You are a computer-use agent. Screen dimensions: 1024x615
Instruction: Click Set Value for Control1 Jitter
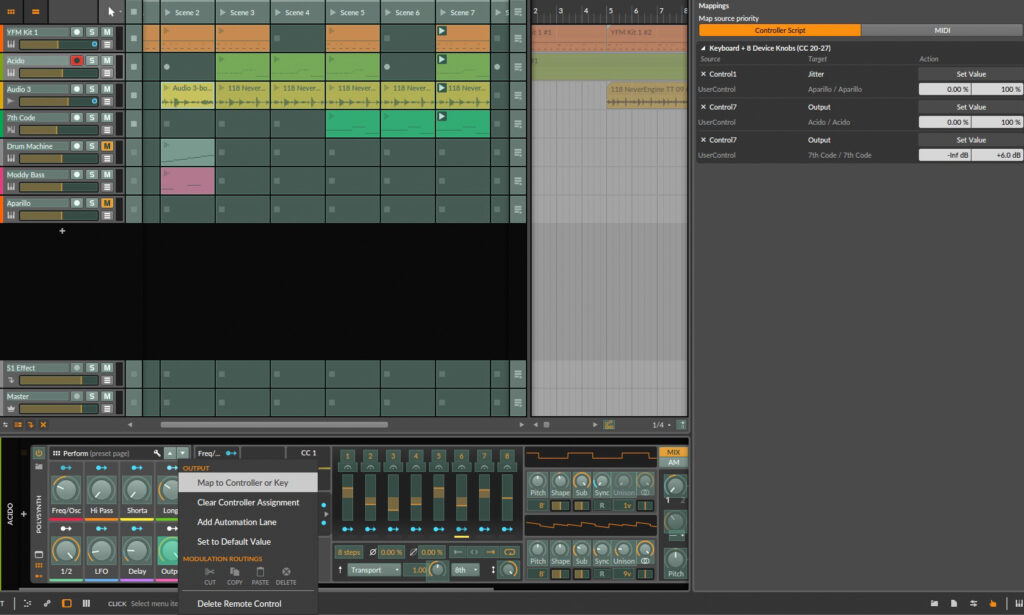[x=970, y=74]
